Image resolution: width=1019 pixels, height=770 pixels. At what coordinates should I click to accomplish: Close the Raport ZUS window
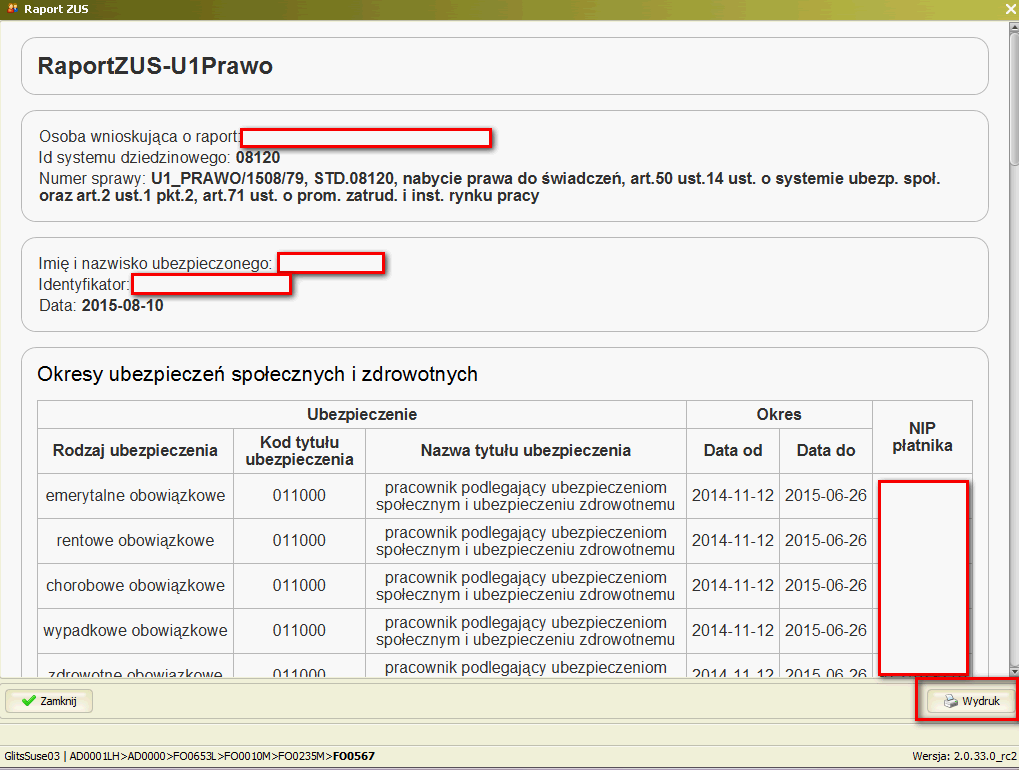(x=1011, y=9)
